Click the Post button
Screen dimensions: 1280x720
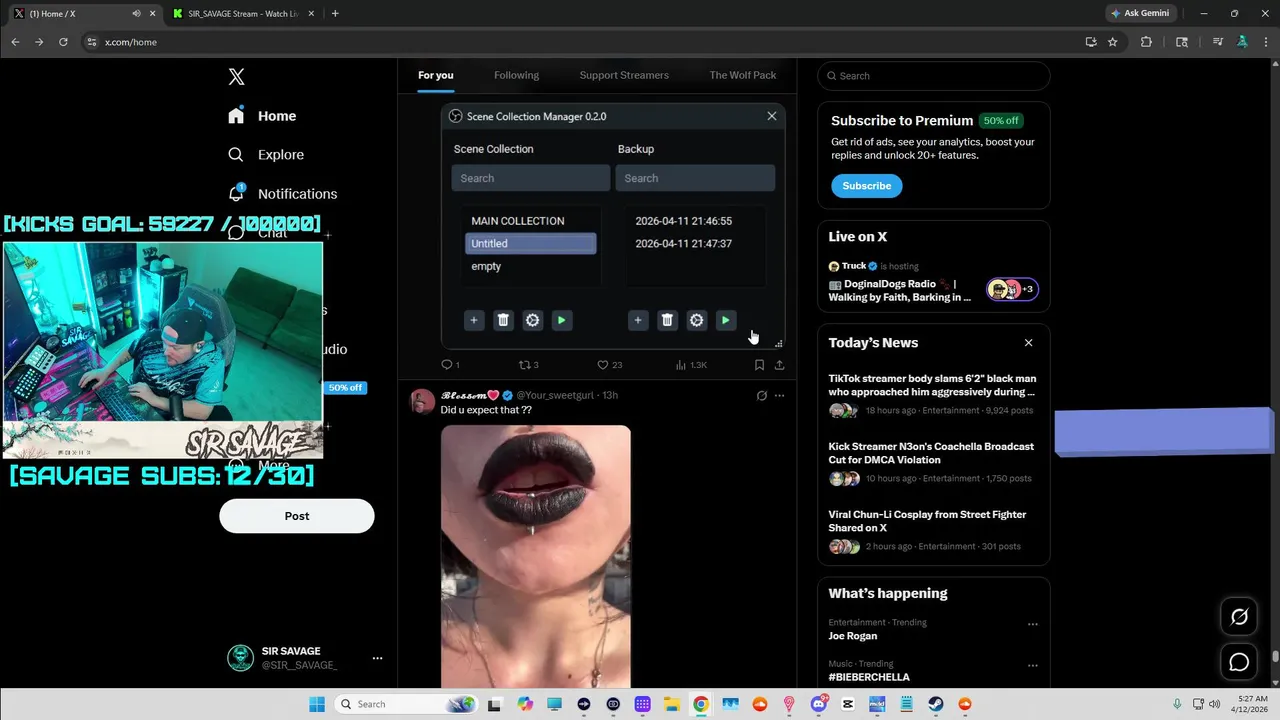(x=297, y=516)
